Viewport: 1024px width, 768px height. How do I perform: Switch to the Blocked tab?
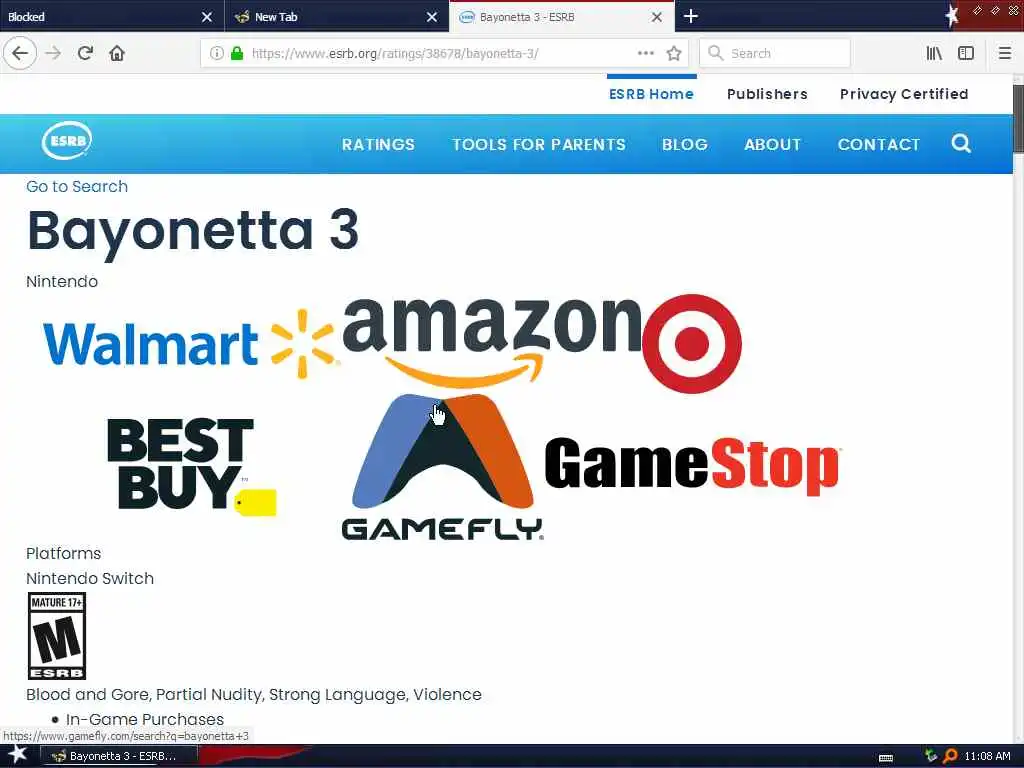(112, 16)
